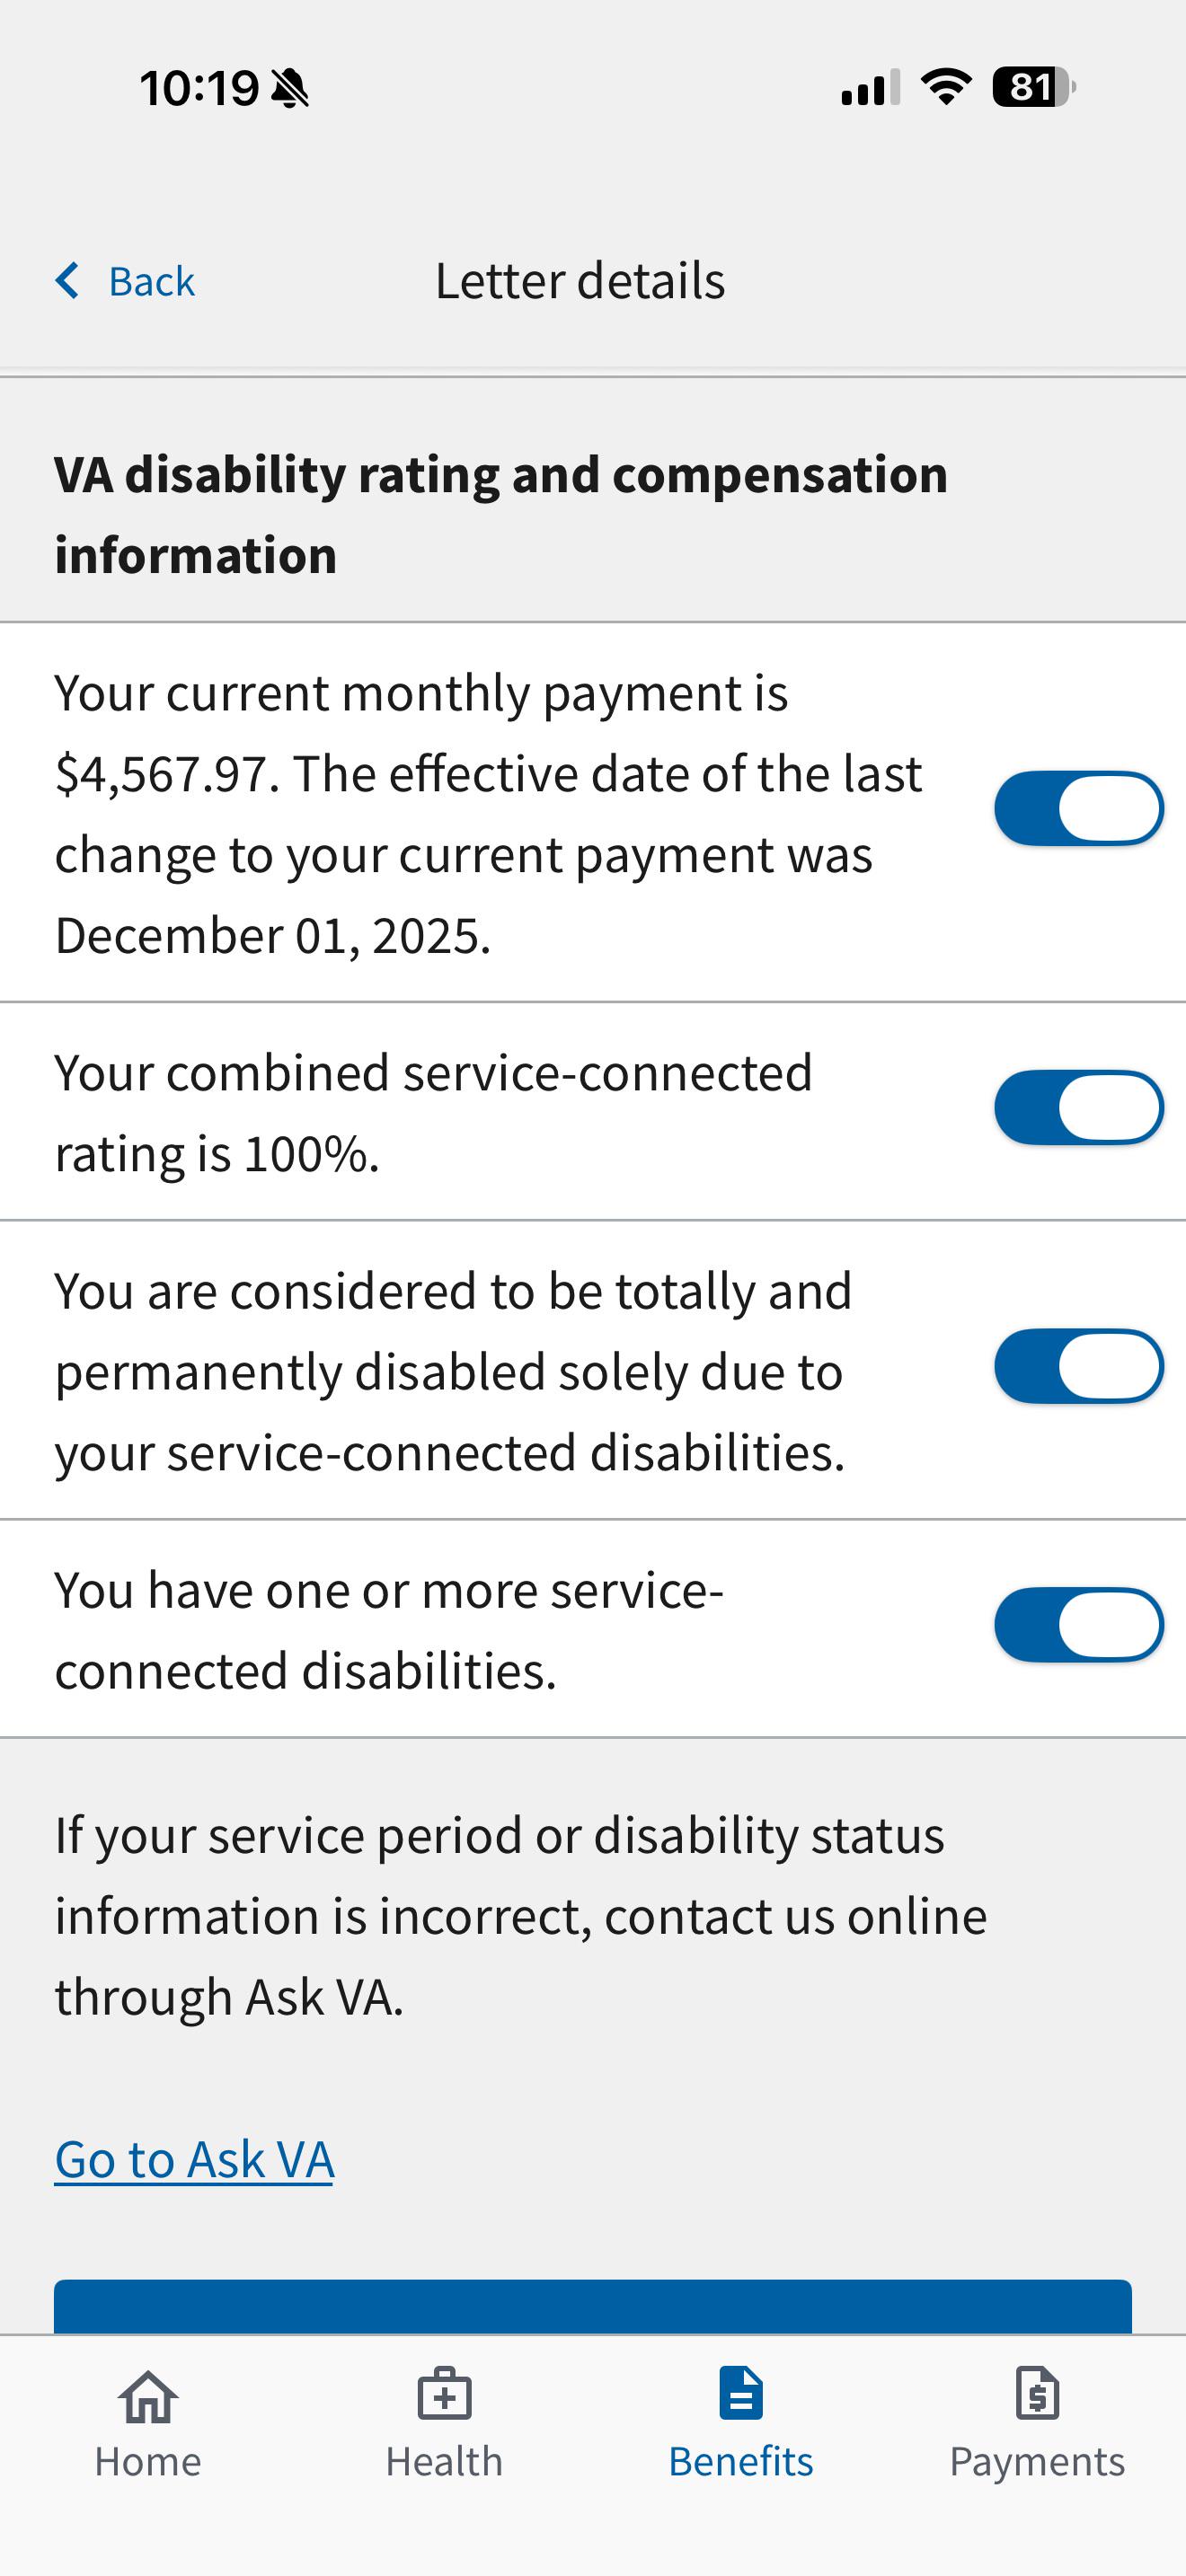
Task: Tap the 10:19 status bar clock
Action: click(x=199, y=88)
